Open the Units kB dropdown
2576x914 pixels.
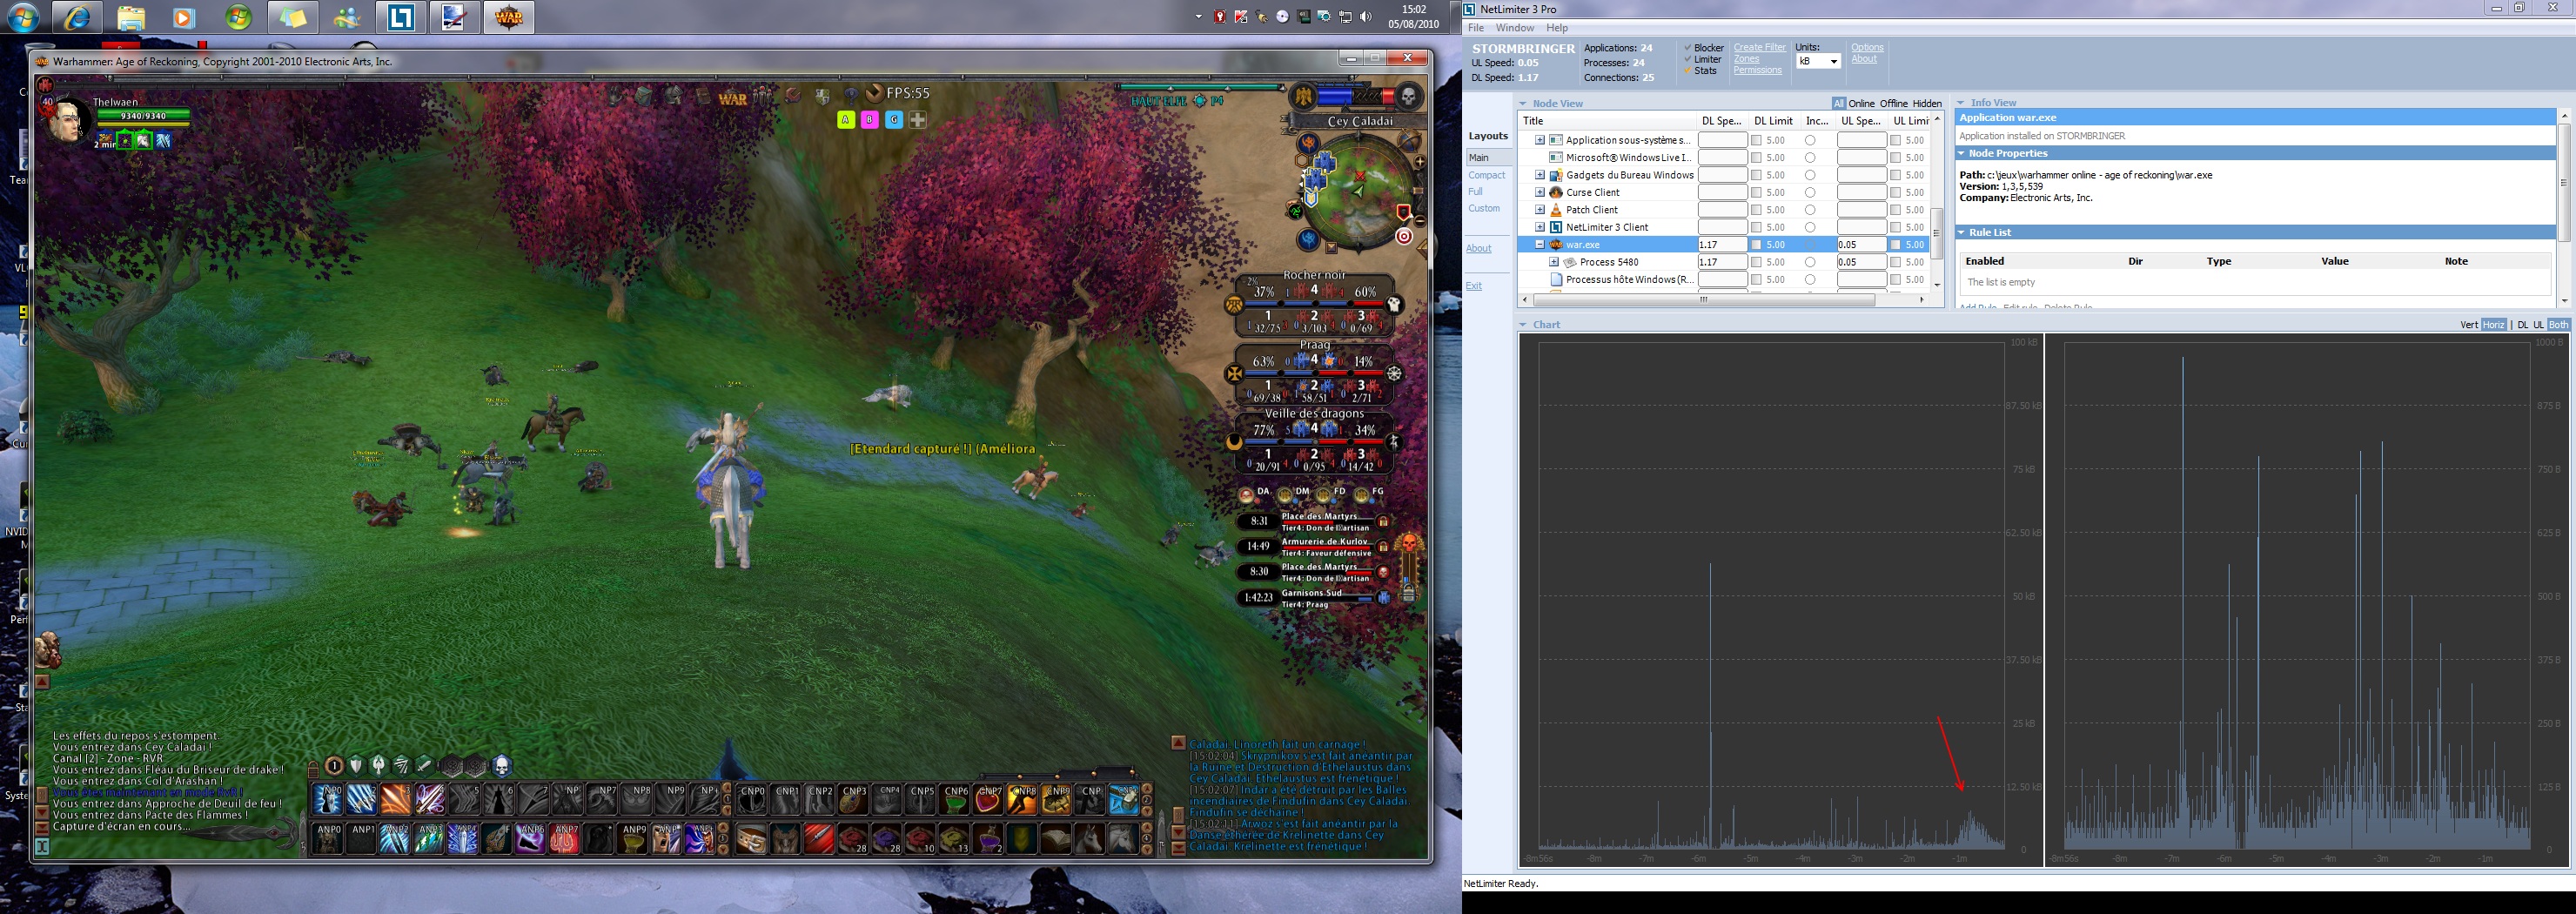1818,62
